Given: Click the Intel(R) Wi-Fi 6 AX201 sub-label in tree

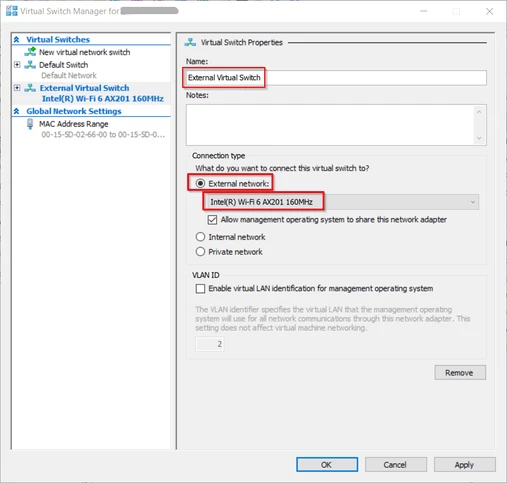Looking at the screenshot, I should click(103, 99).
